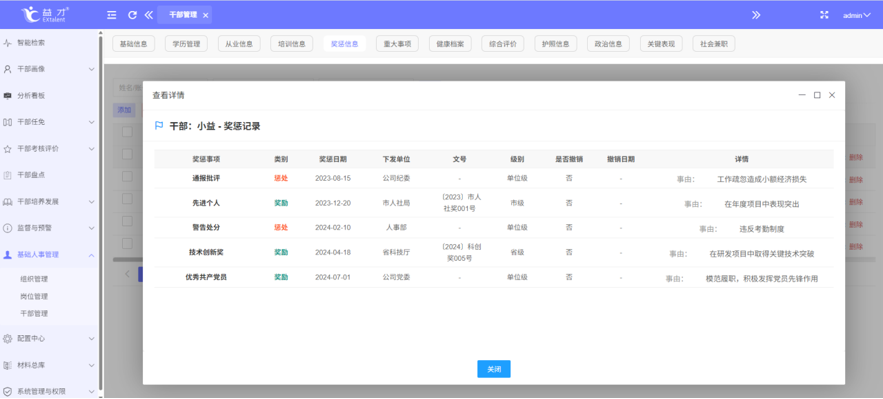Switch to the 培训信息 tab
The width and height of the screenshot is (883, 399).
click(292, 44)
